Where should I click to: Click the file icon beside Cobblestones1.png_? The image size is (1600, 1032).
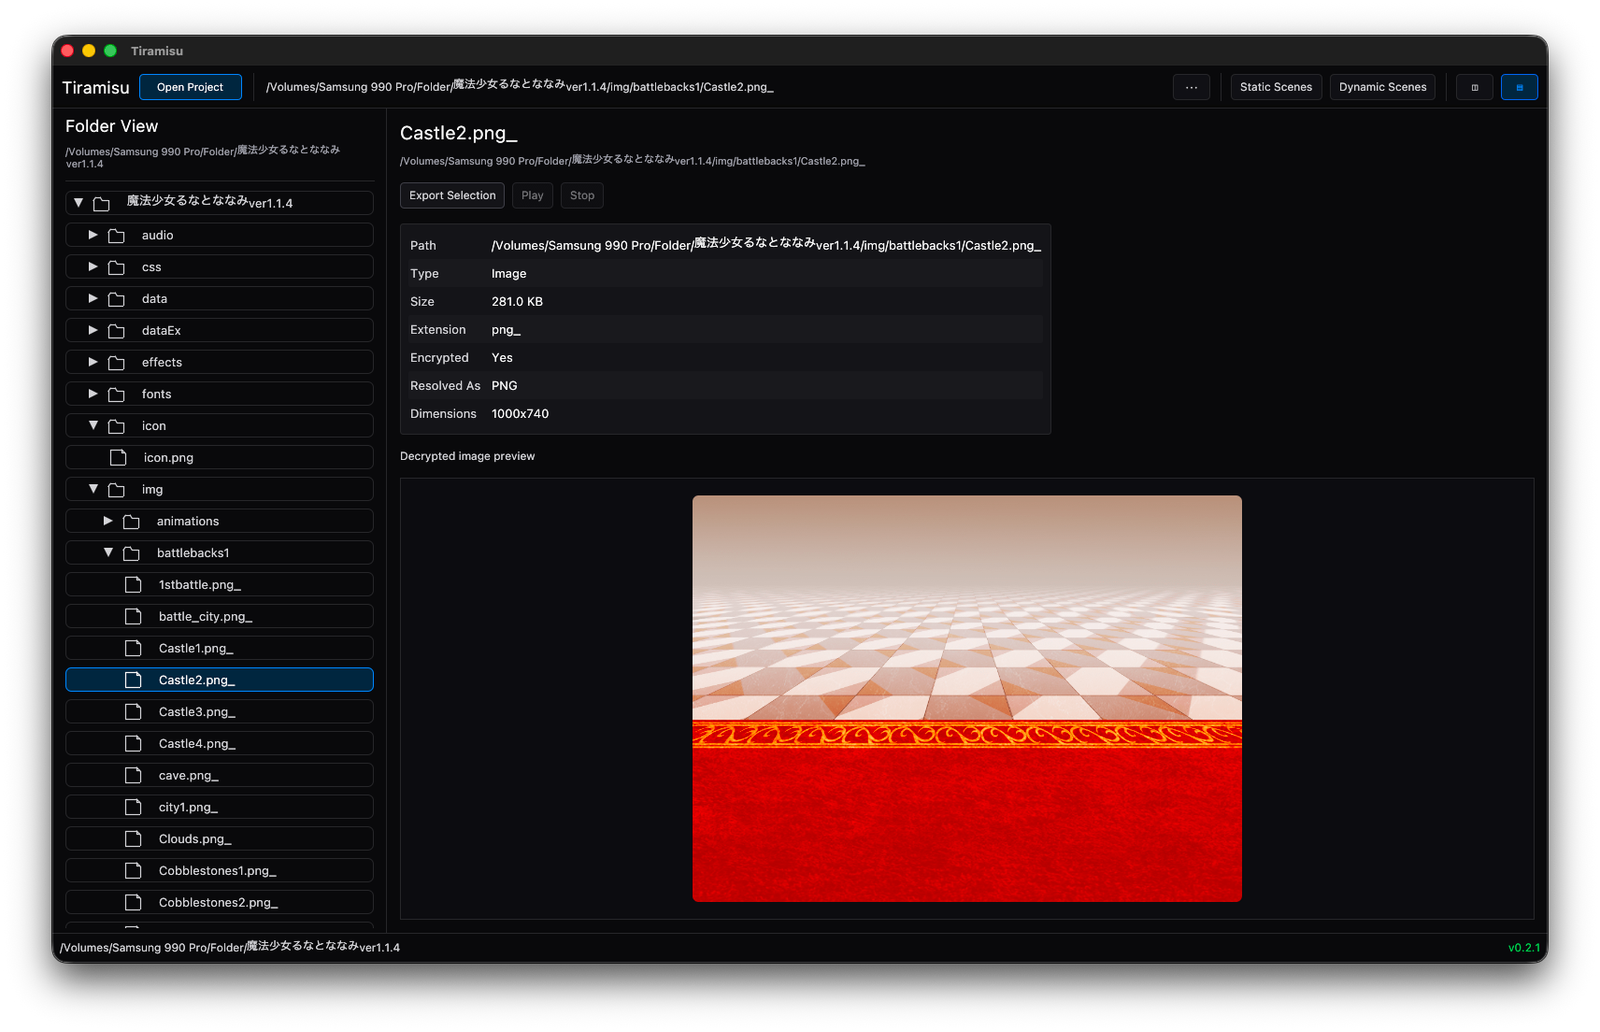click(134, 870)
